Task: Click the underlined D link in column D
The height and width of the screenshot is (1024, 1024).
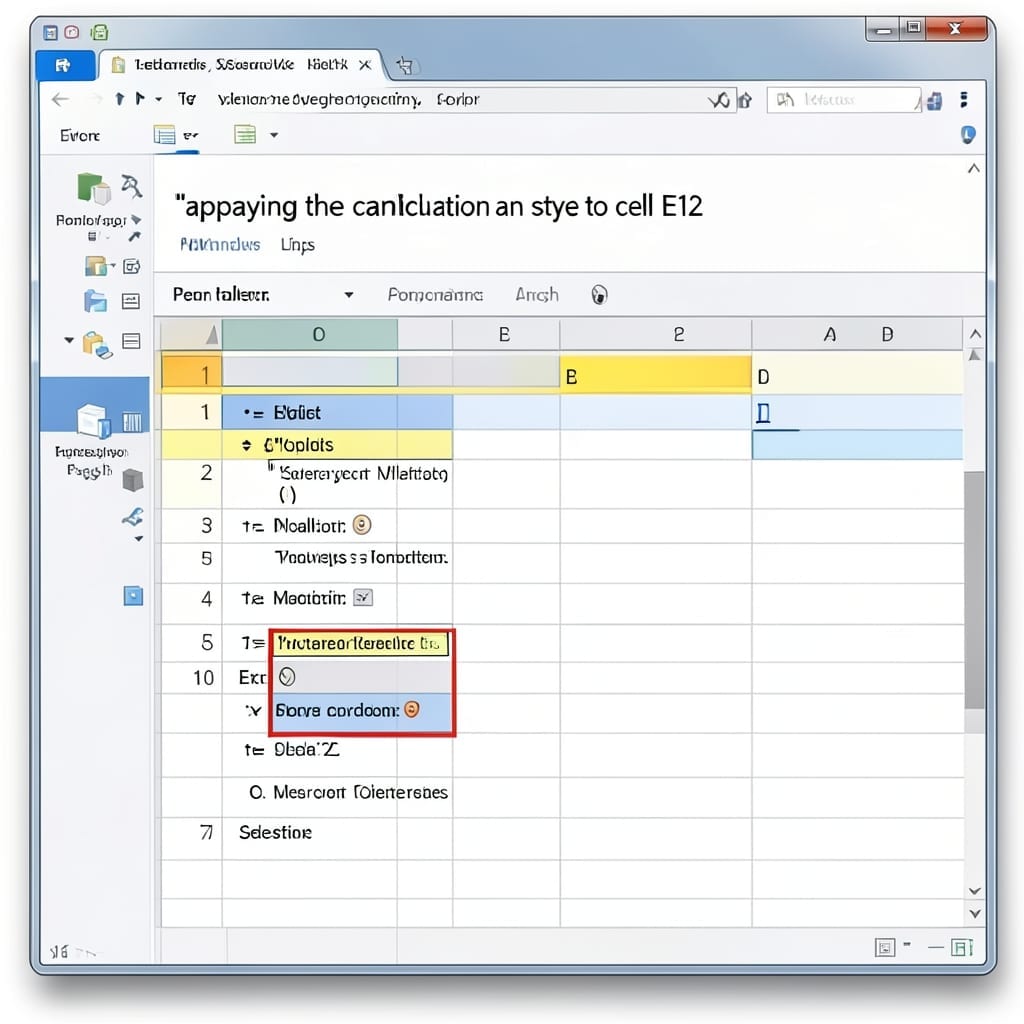Action: click(763, 413)
